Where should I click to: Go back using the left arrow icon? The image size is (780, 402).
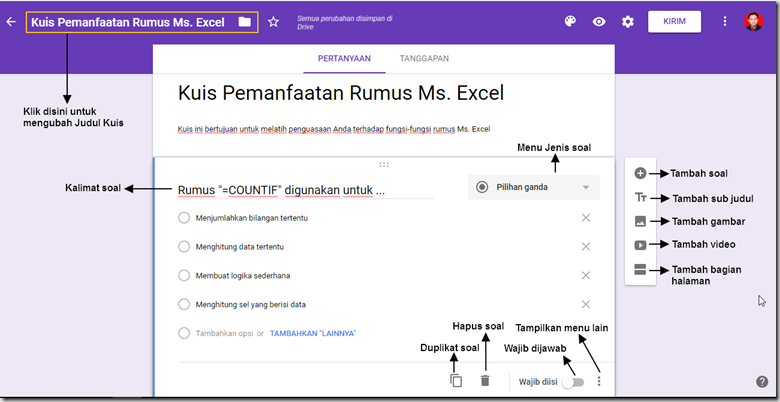tap(11, 22)
